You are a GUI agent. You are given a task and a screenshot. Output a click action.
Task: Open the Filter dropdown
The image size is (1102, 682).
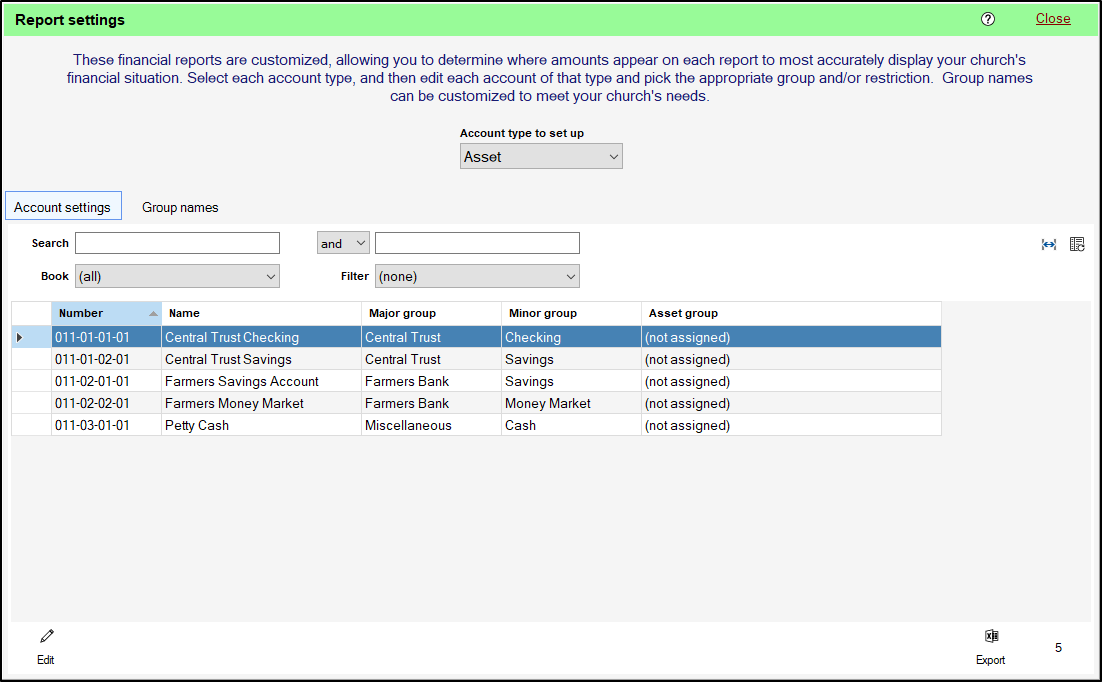477,277
